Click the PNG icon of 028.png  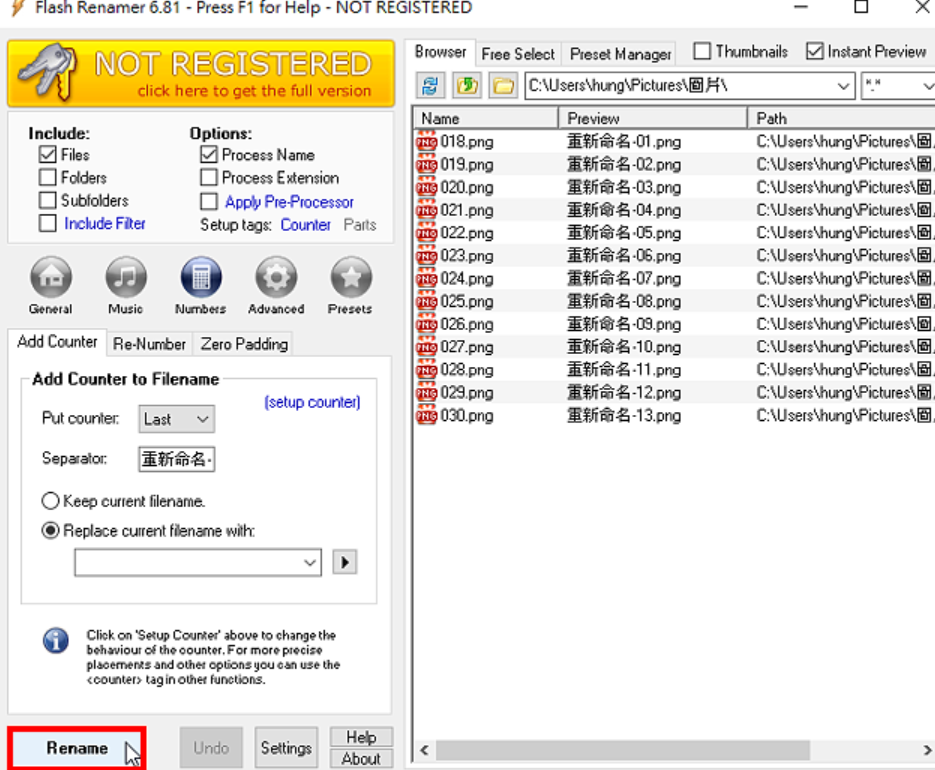pos(426,370)
